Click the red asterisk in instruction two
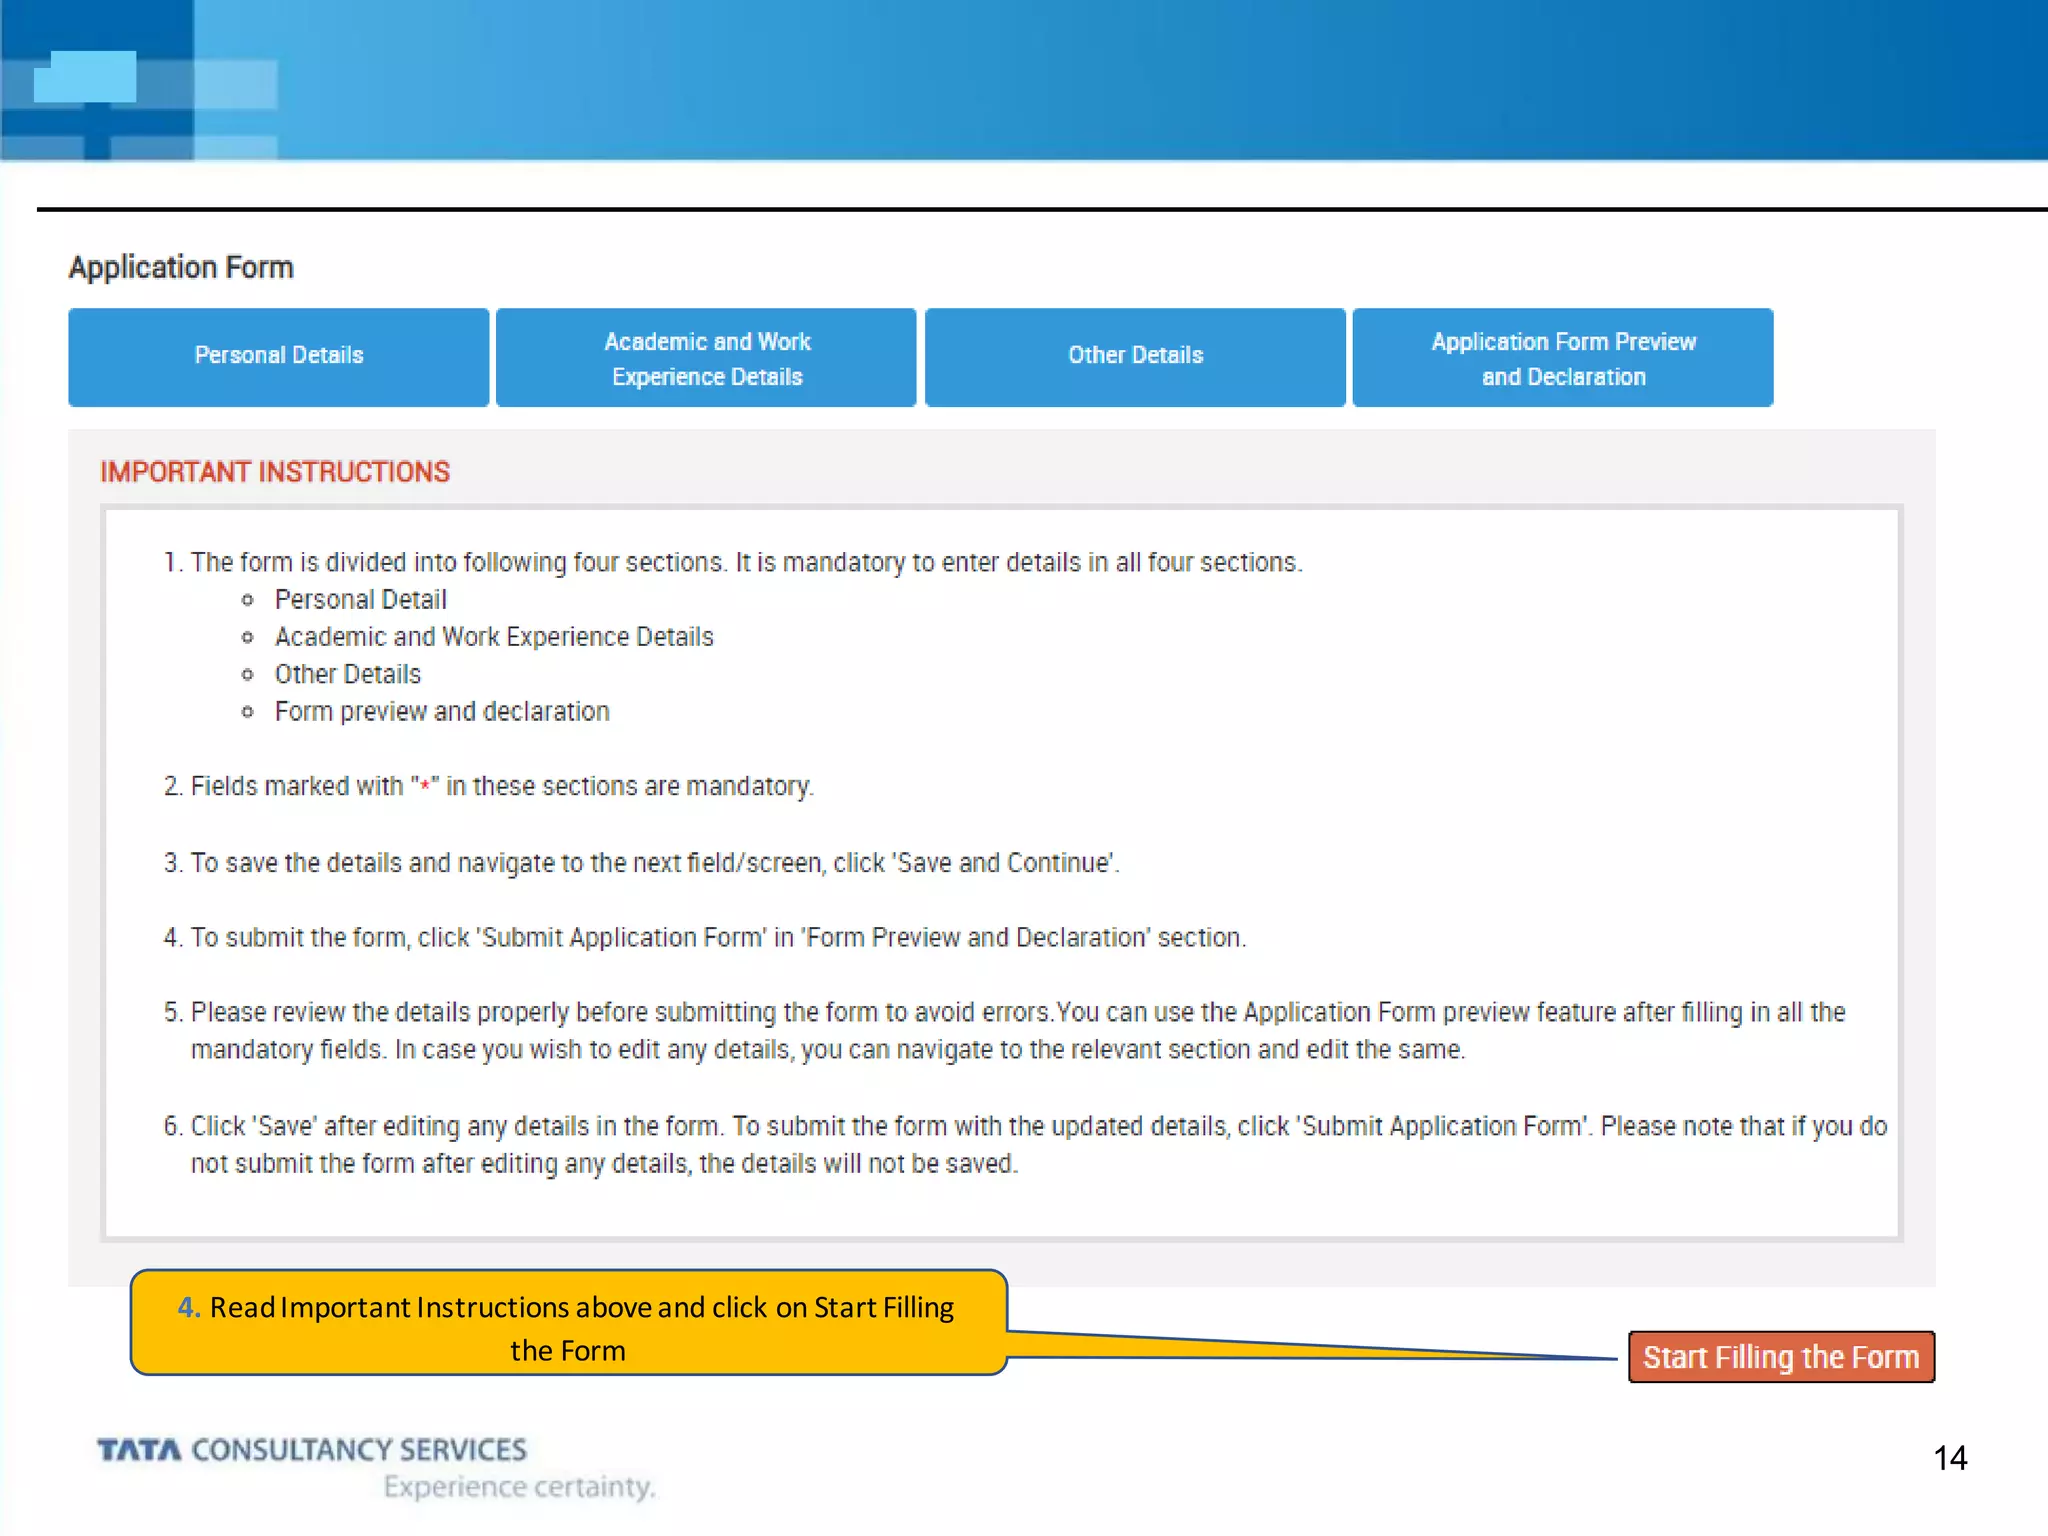The width and height of the screenshot is (2048, 1536). (425, 787)
